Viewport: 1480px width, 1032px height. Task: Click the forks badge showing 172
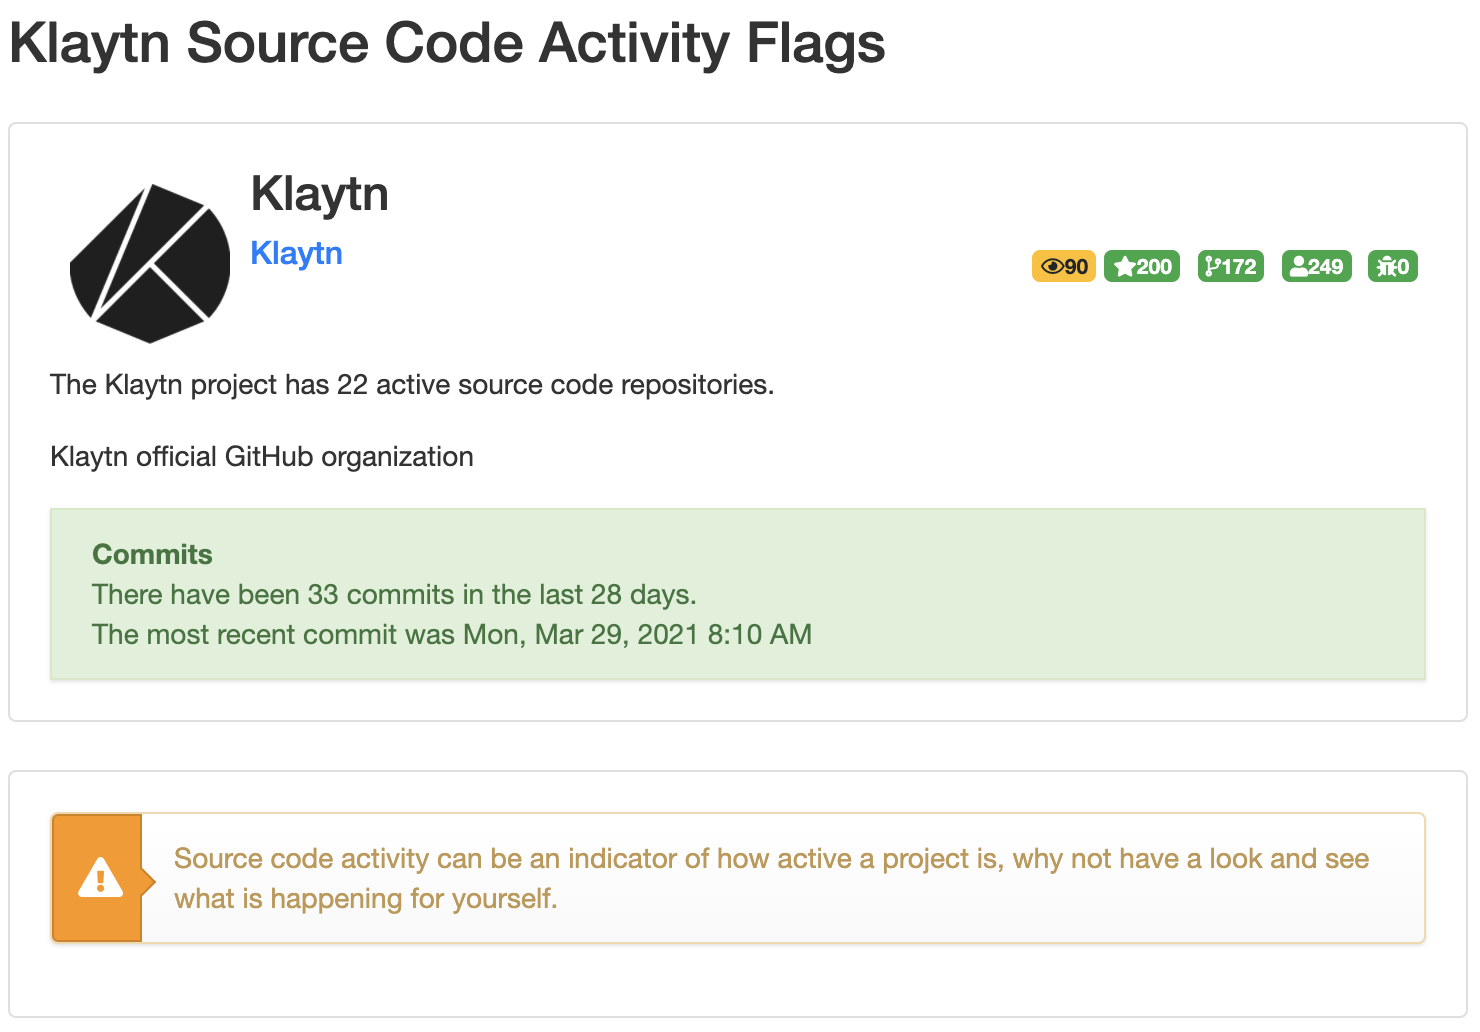[x=1231, y=266]
